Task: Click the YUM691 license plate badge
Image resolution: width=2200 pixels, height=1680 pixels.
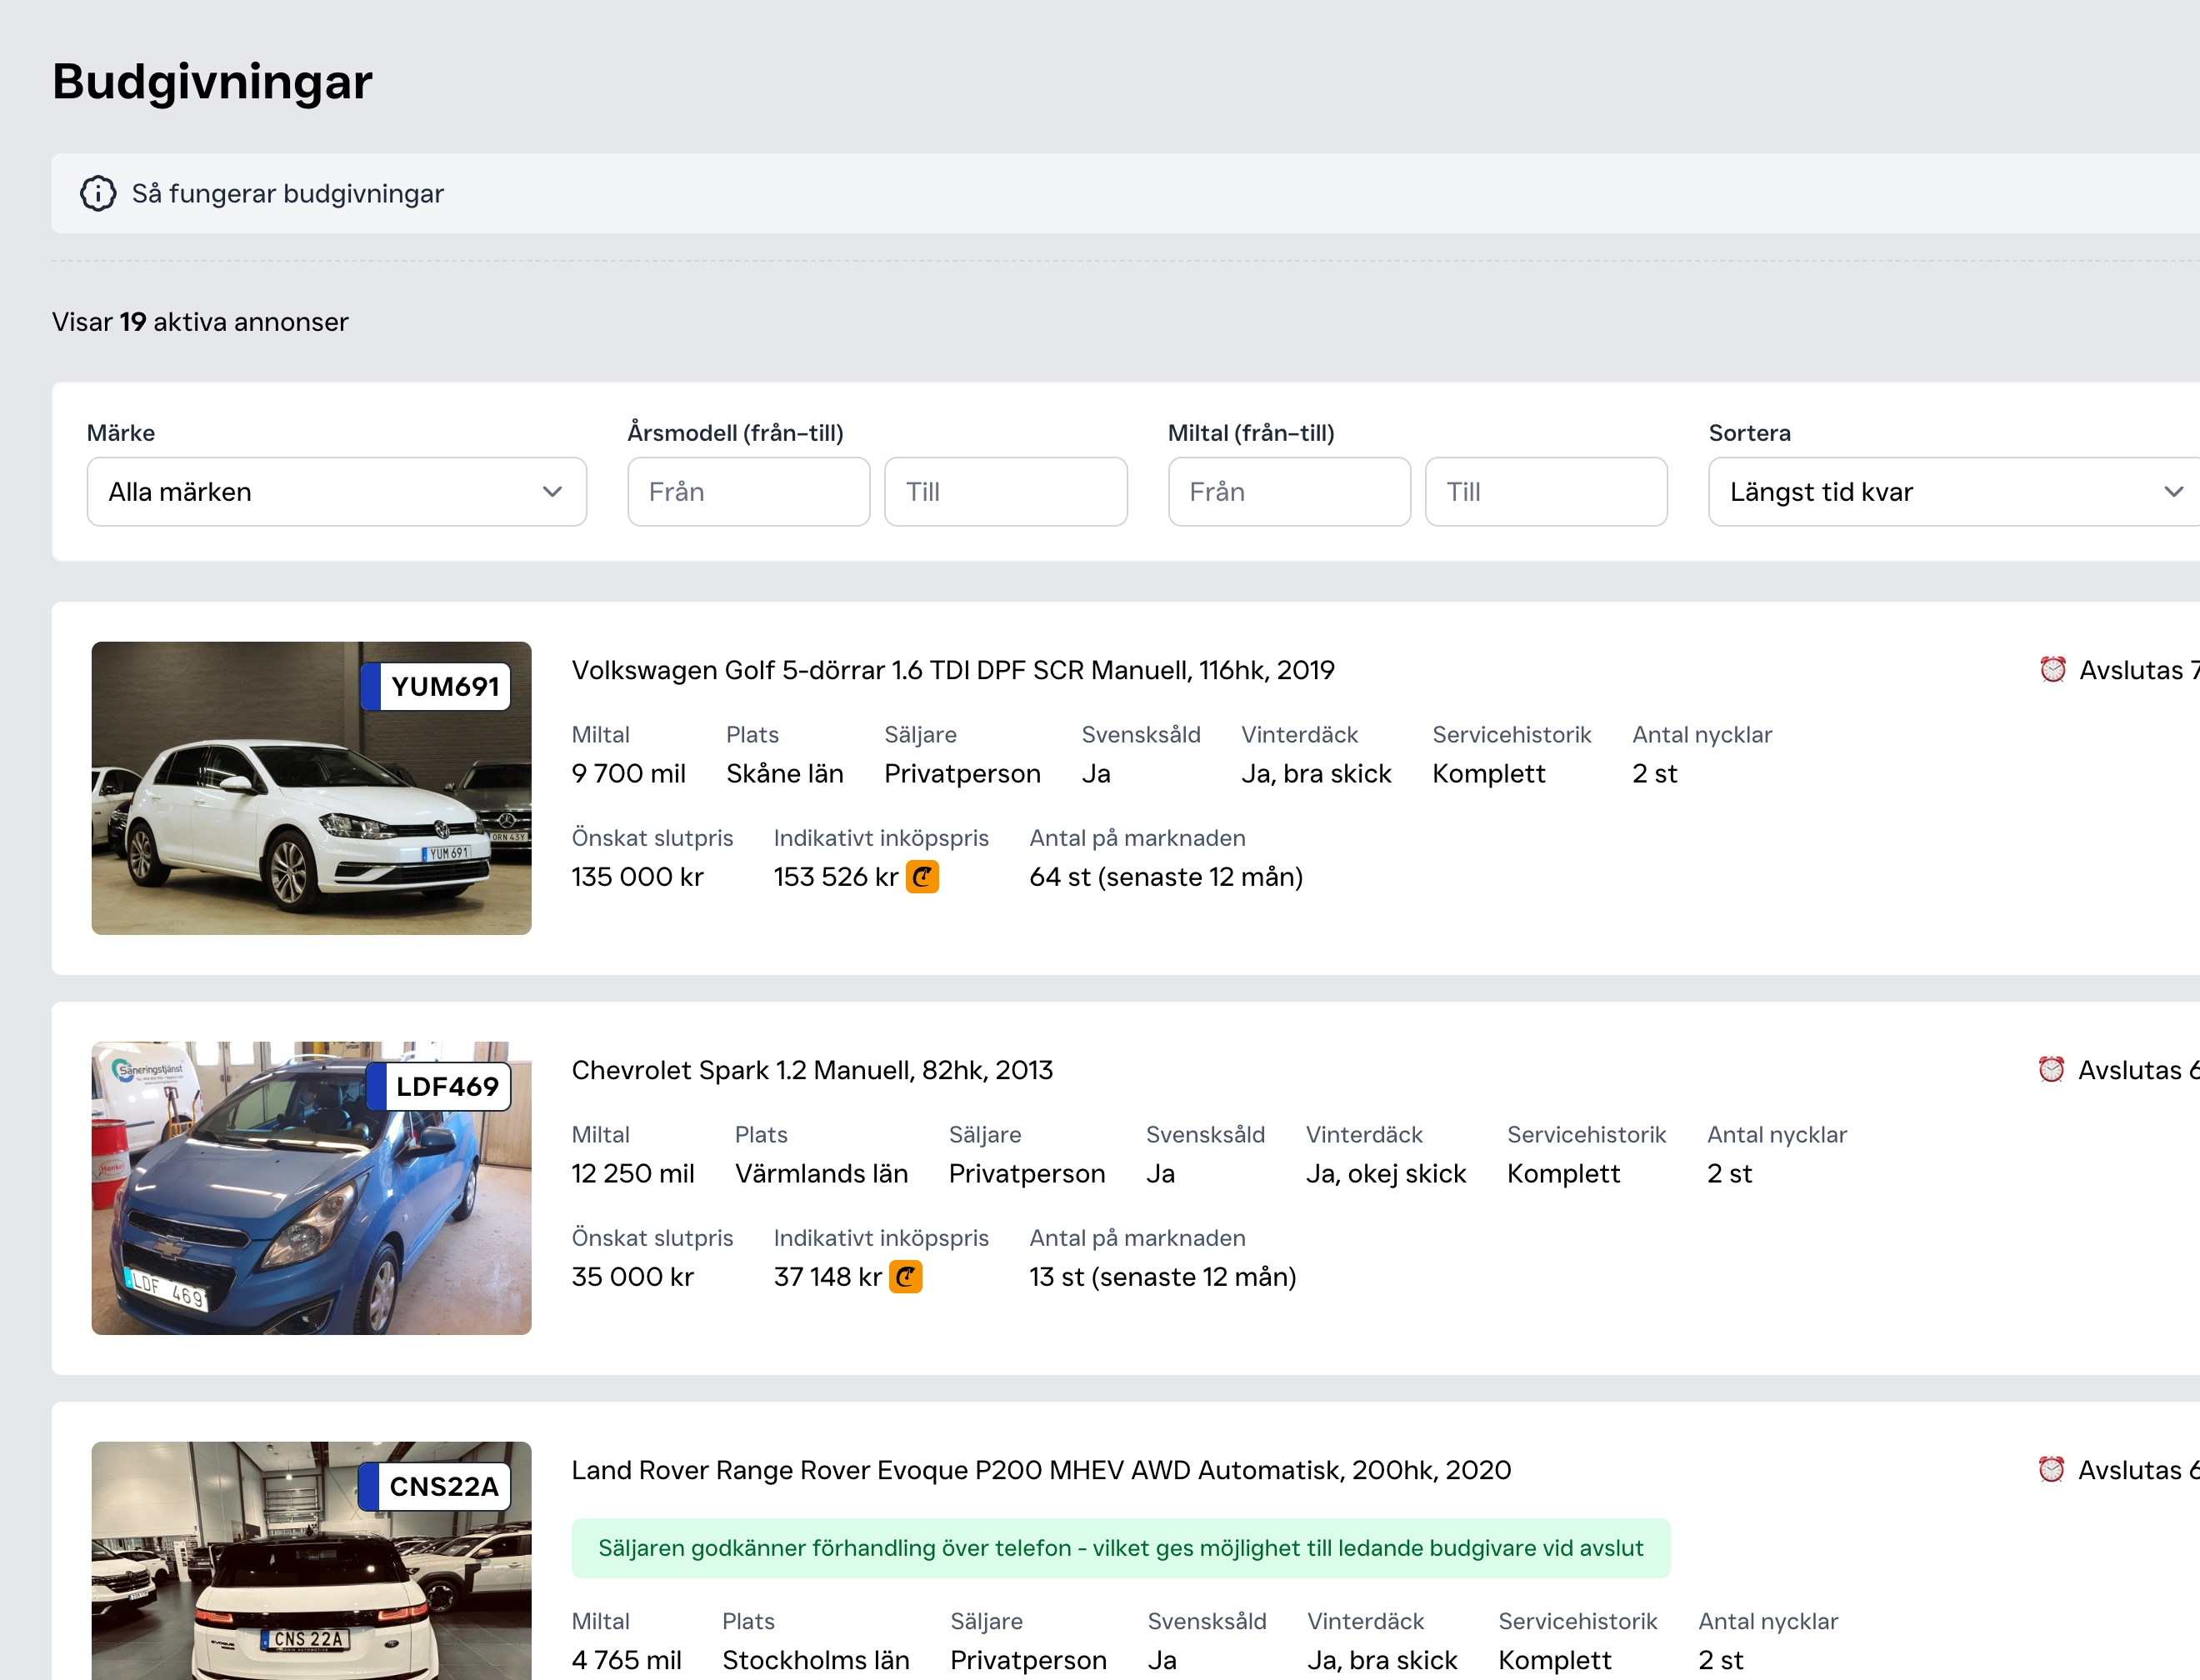Action: tap(436, 686)
